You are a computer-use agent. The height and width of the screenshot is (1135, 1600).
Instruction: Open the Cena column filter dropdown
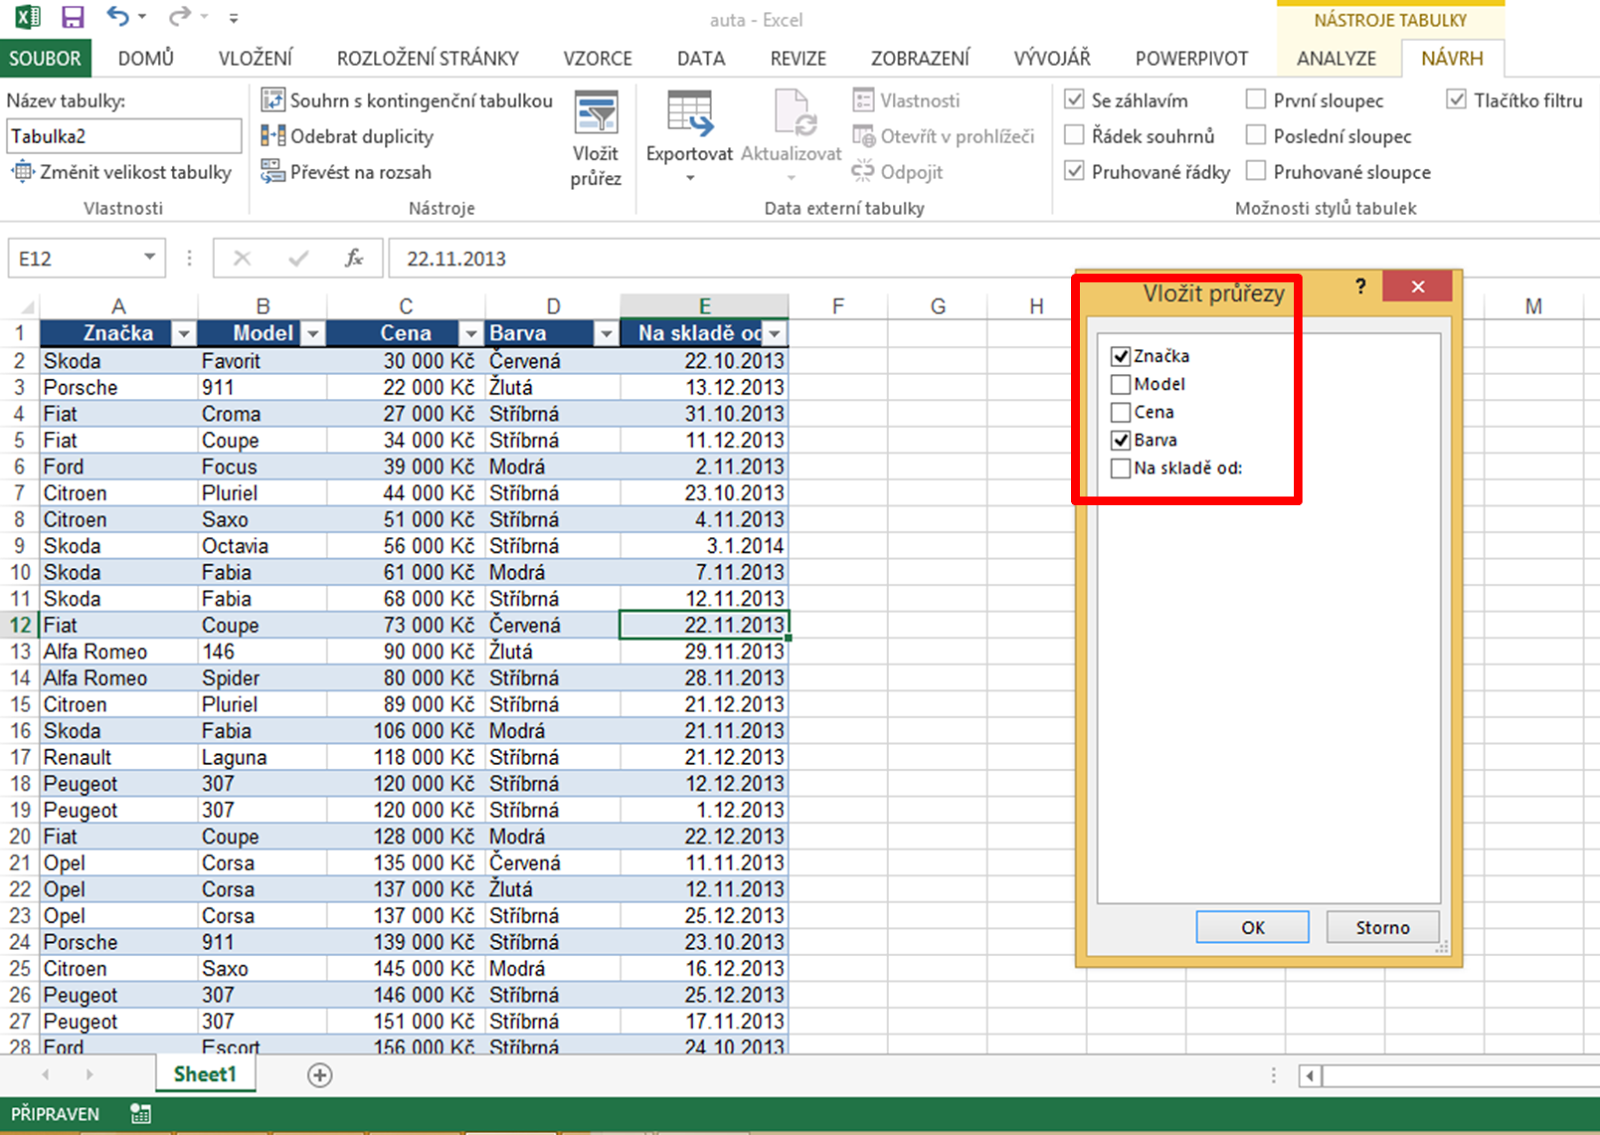coord(471,334)
